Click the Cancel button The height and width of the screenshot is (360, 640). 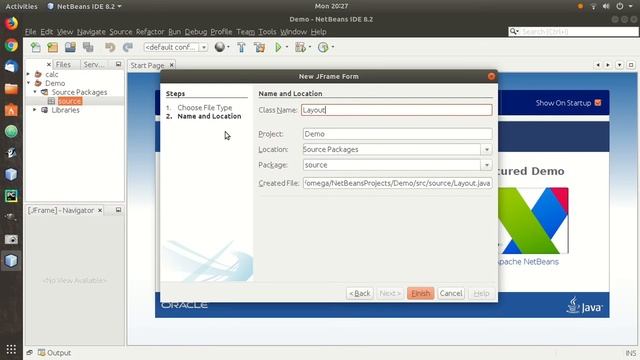pos(451,293)
